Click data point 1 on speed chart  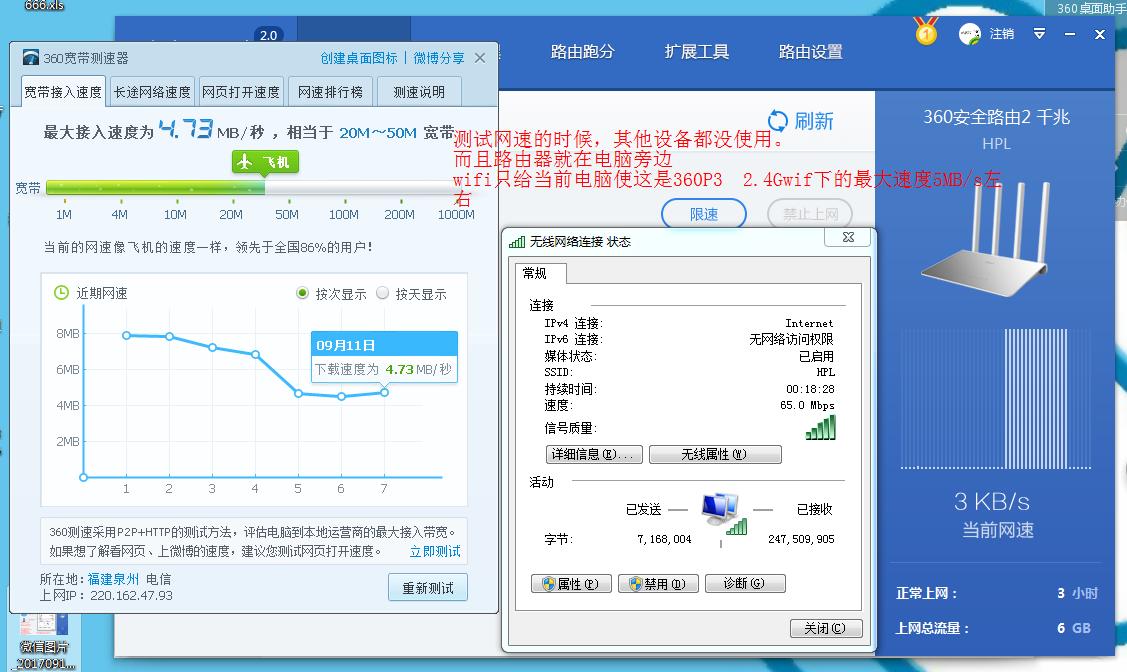tap(126, 336)
